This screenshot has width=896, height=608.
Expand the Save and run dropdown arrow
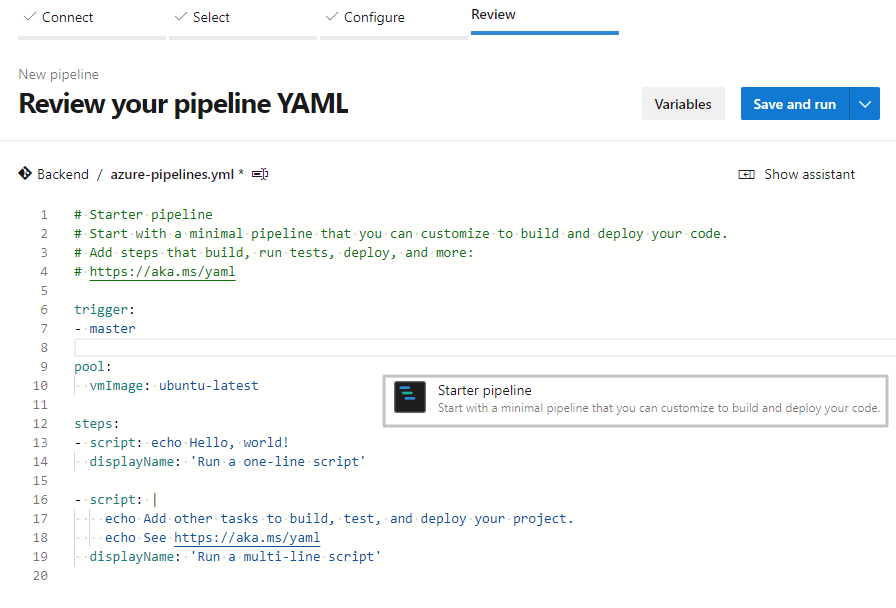(x=865, y=104)
